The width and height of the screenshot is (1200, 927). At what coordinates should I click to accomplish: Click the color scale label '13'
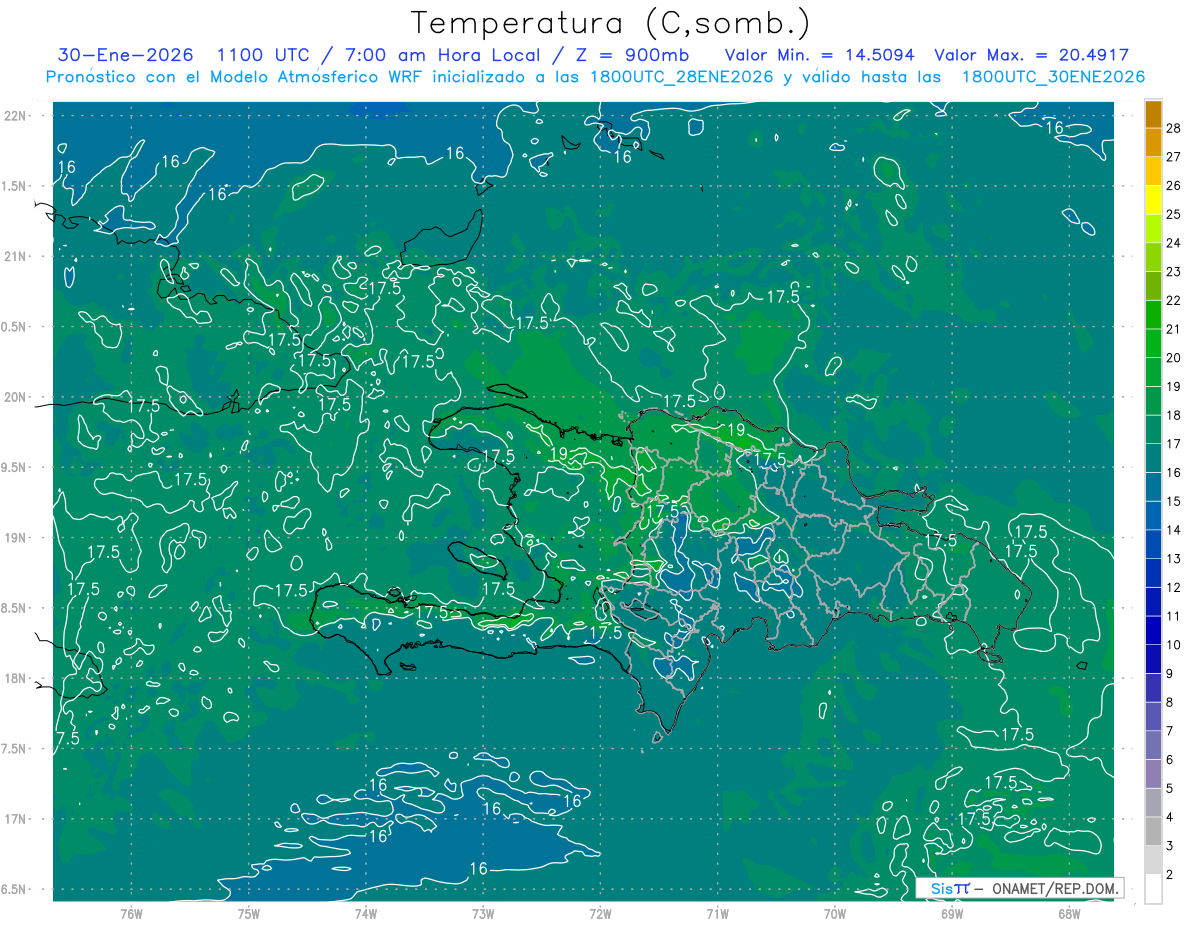[1173, 558]
